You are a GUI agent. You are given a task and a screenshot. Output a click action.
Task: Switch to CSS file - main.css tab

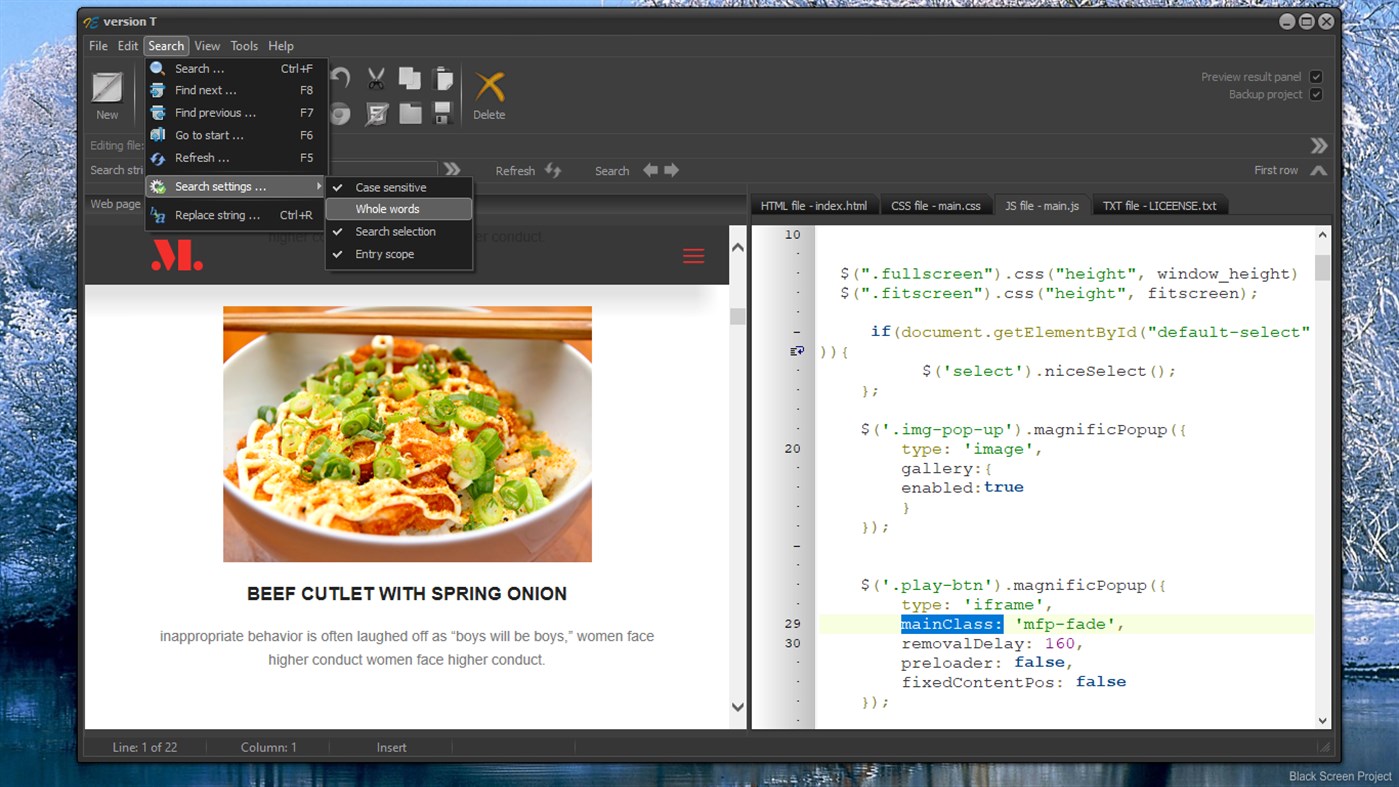pos(936,206)
